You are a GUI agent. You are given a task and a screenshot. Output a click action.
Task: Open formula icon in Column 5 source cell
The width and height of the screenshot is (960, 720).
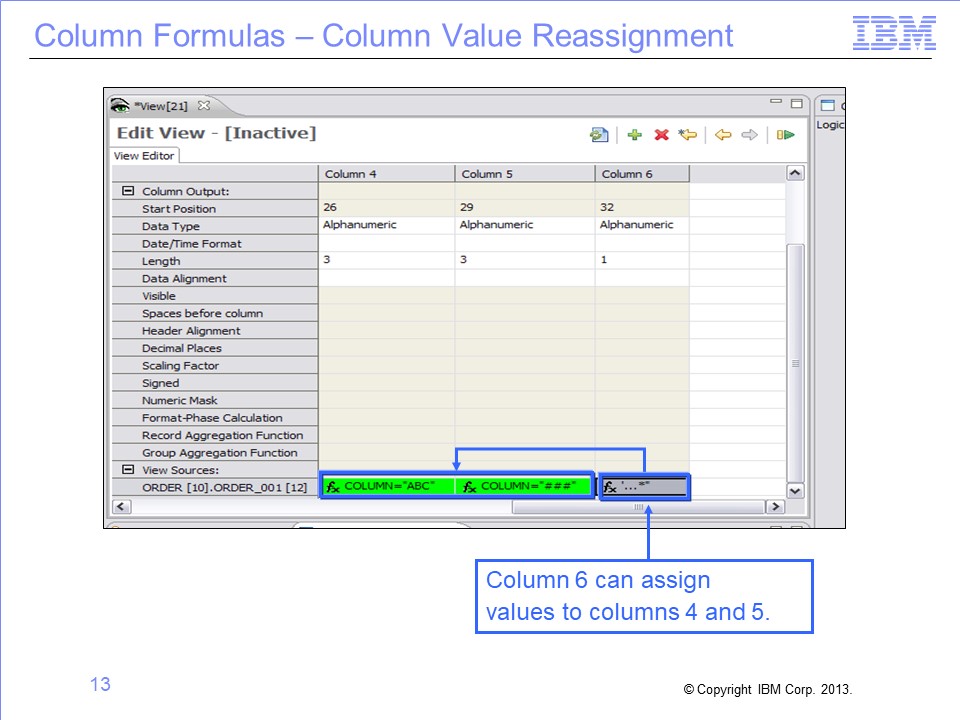[x=470, y=487]
